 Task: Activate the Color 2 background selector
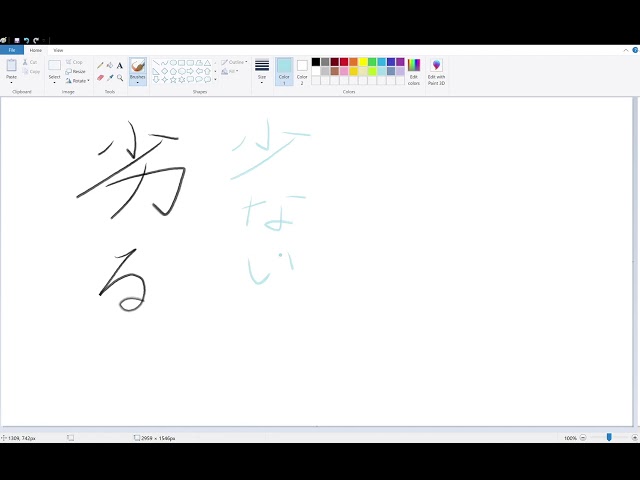click(302, 71)
